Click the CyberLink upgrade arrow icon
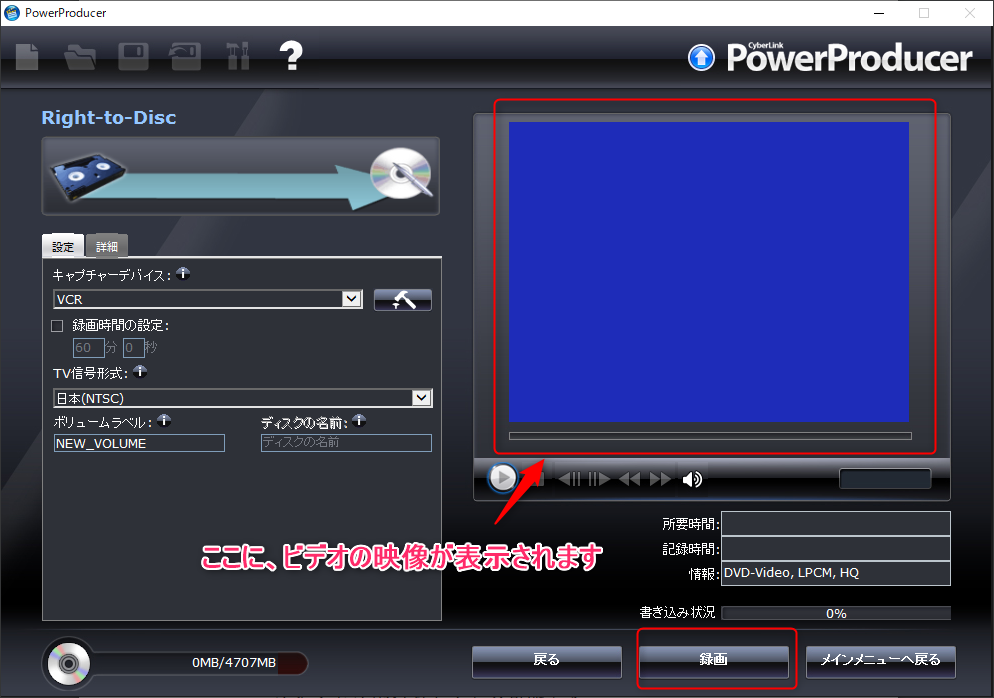This screenshot has width=994, height=698. (701, 58)
